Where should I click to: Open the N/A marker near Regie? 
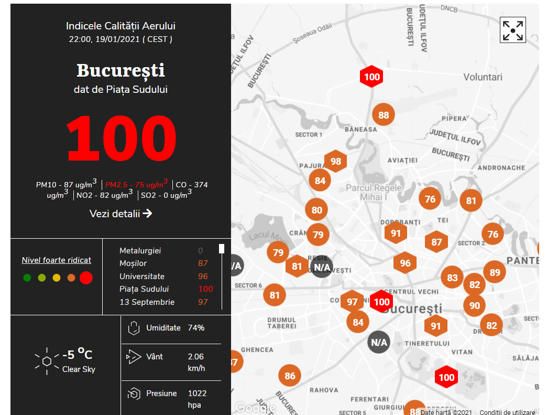click(x=322, y=267)
